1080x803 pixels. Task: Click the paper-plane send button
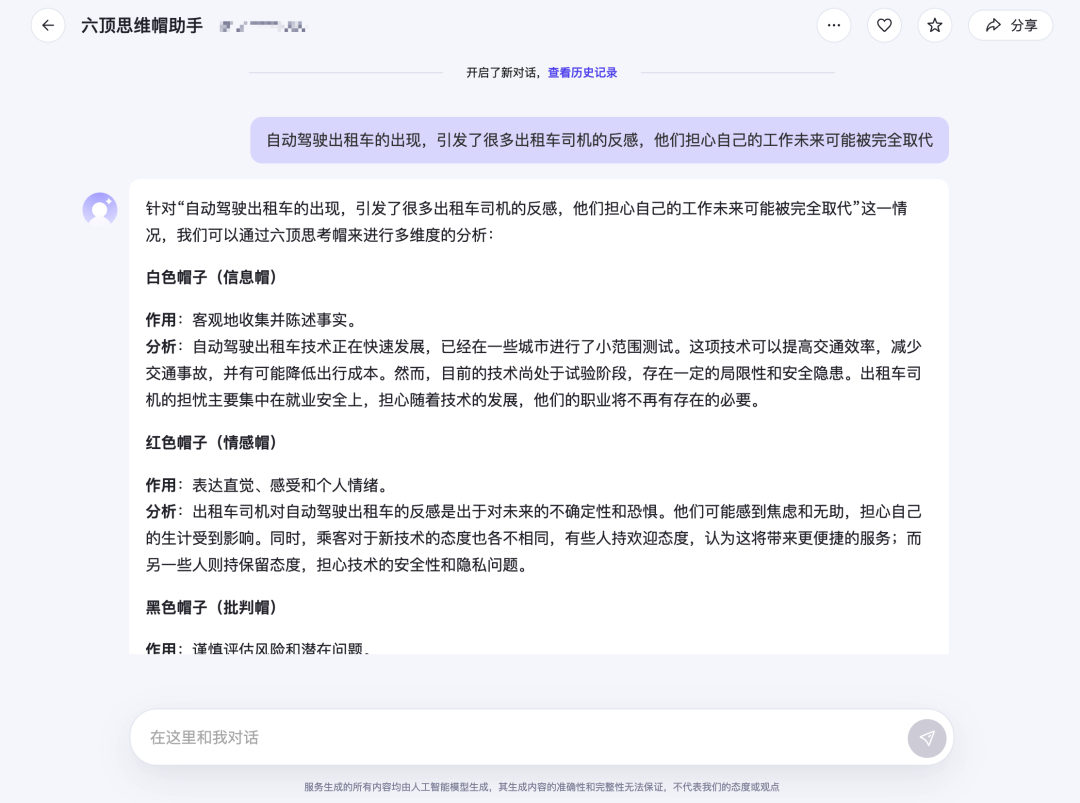(926, 738)
